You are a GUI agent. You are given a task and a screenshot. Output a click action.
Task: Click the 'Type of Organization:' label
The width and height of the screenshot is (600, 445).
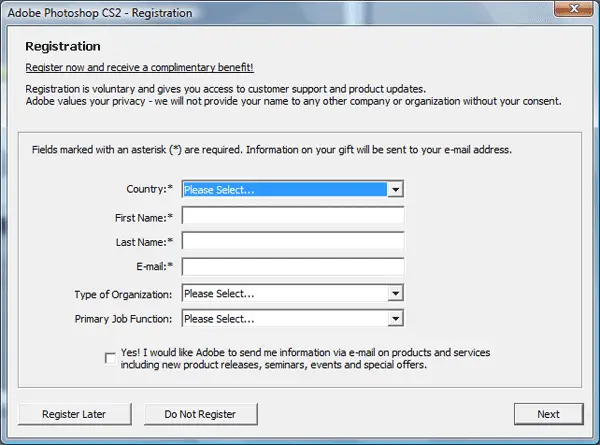[123, 294]
